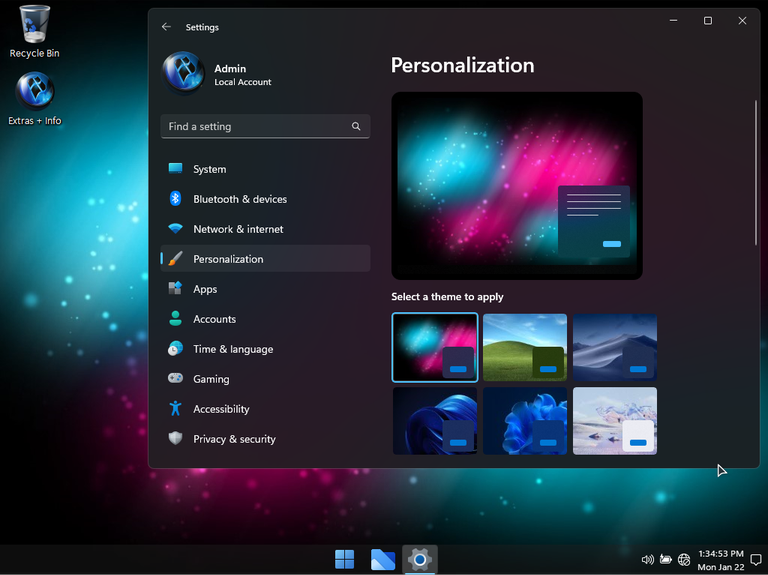The width and height of the screenshot is (768, 575).
Task: Open File Explorer from the taskbar
Action: 382,559
